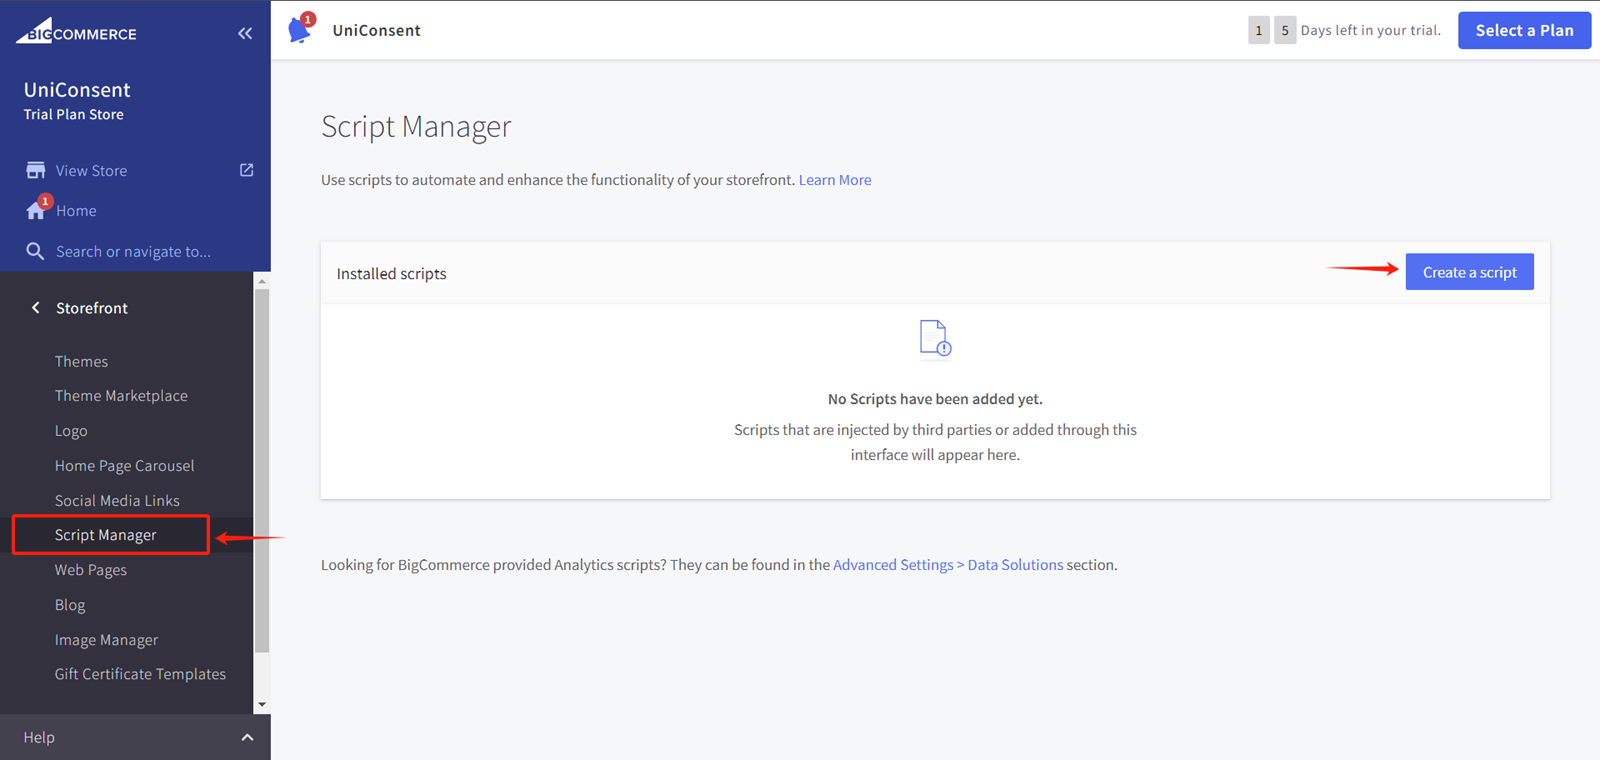The image size is (1600, 760).
Task: Click Search or navigate to field
Action: click(x=134, y=252)
